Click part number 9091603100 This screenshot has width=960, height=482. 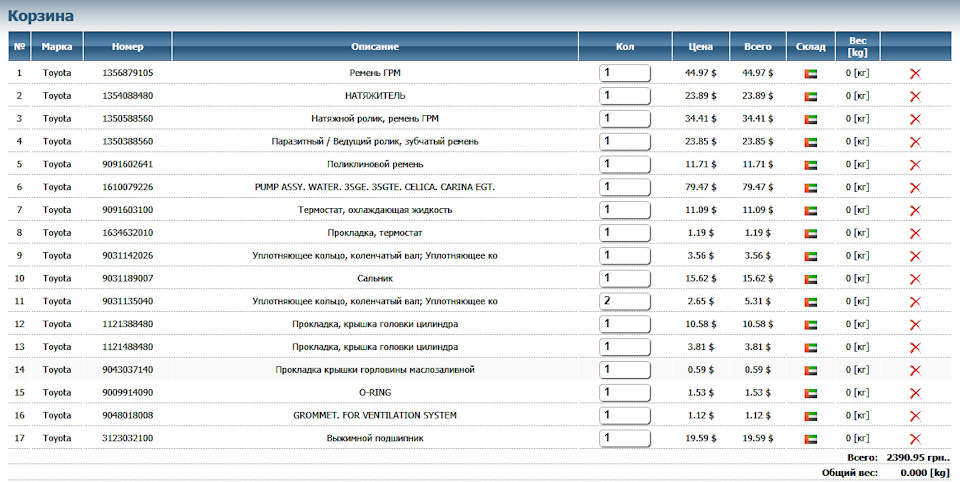127,210
